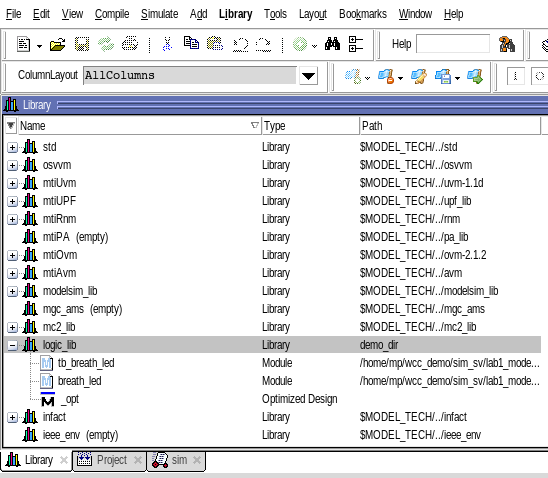Open the ColumnLayout dropdown arrow
The image size is (548, 478).
click(308, 76)
